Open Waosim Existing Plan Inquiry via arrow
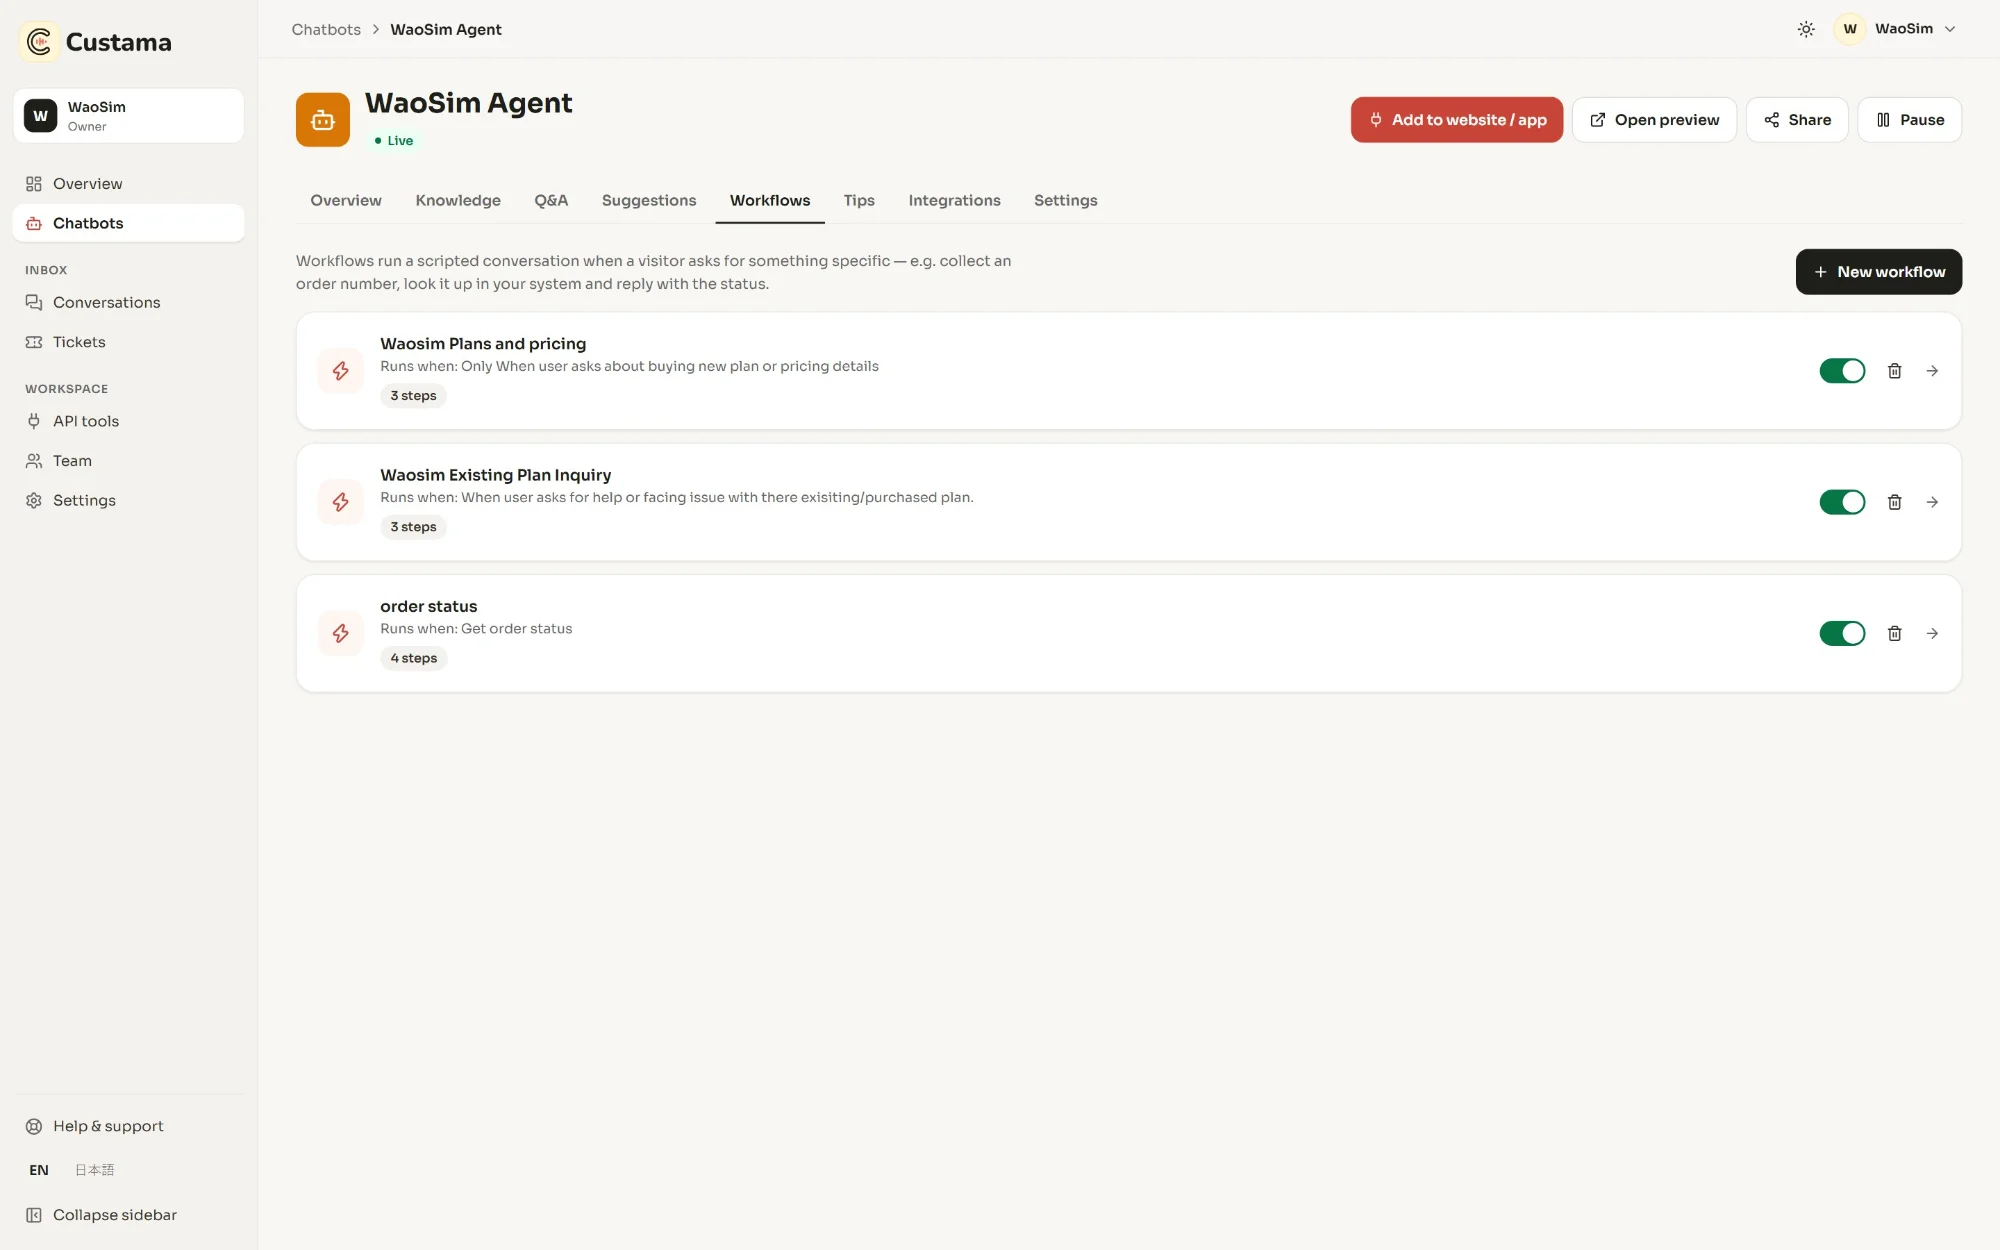Screen dimensions: 2000x1250 tap(1932, 502)
